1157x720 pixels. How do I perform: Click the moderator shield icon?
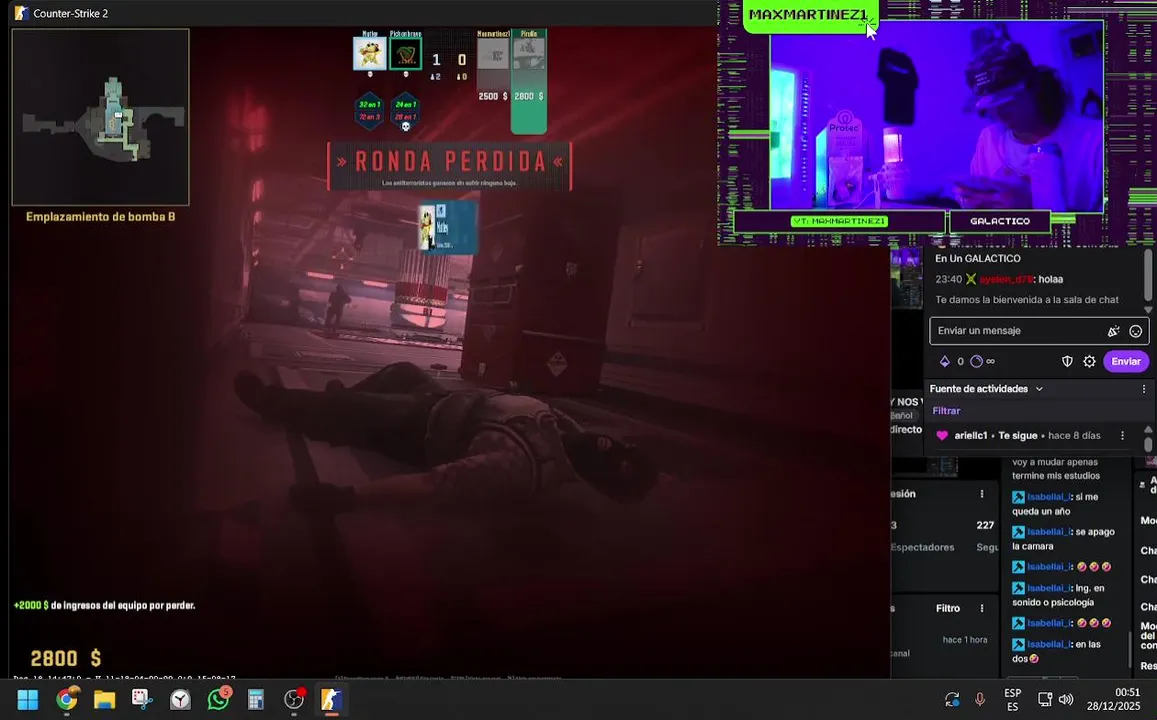[1067, 361]
